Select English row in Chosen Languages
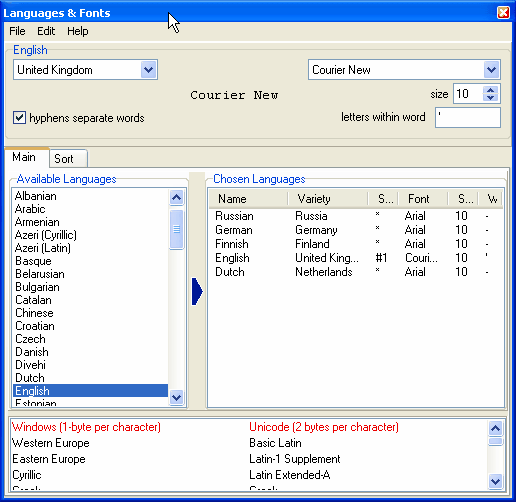This screenshot has height=502, width=516. coord(356,258)
